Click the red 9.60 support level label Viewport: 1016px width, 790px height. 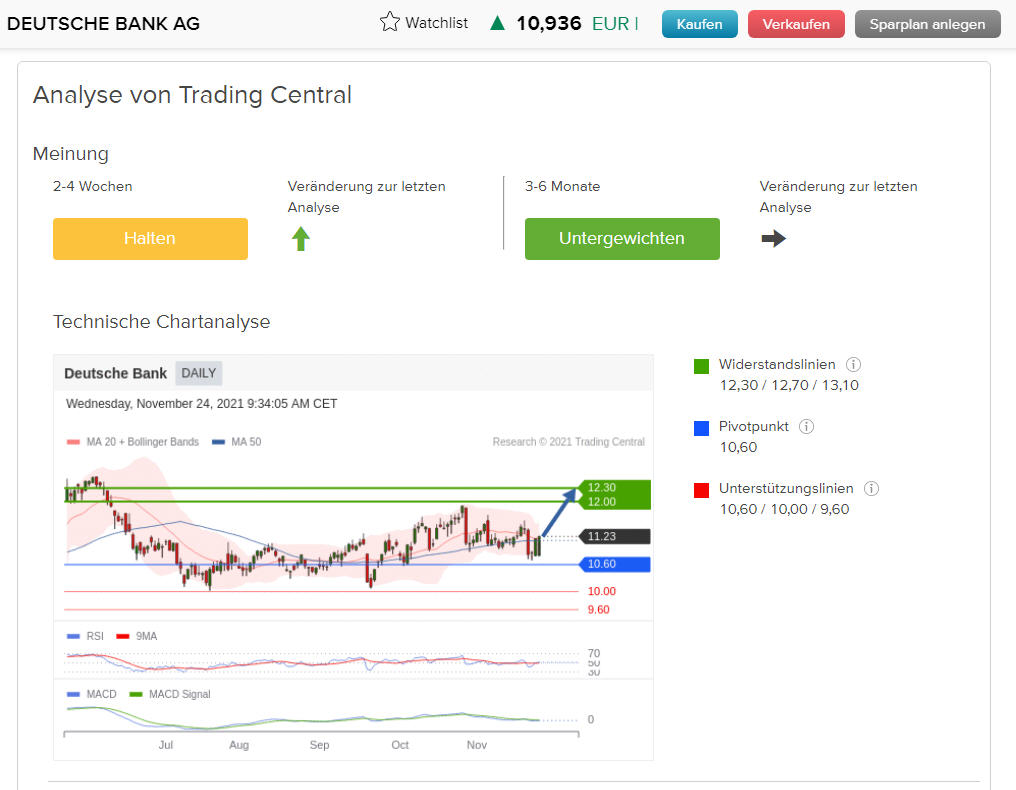pyautogui.click(x=599, y=609)
